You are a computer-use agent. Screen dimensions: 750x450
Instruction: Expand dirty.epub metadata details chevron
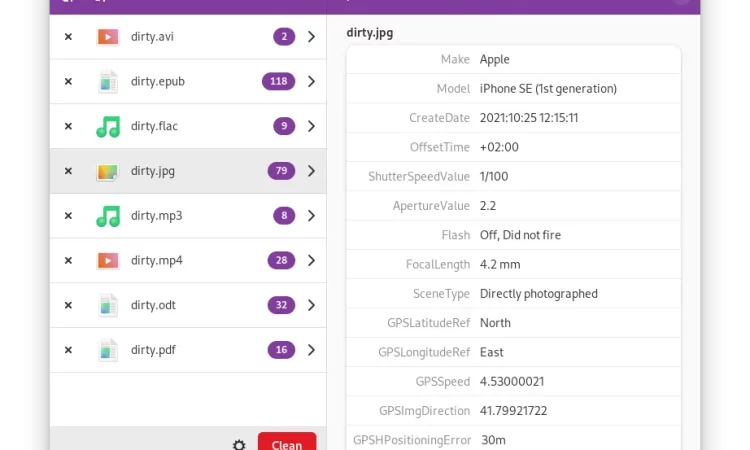point(311,81)
